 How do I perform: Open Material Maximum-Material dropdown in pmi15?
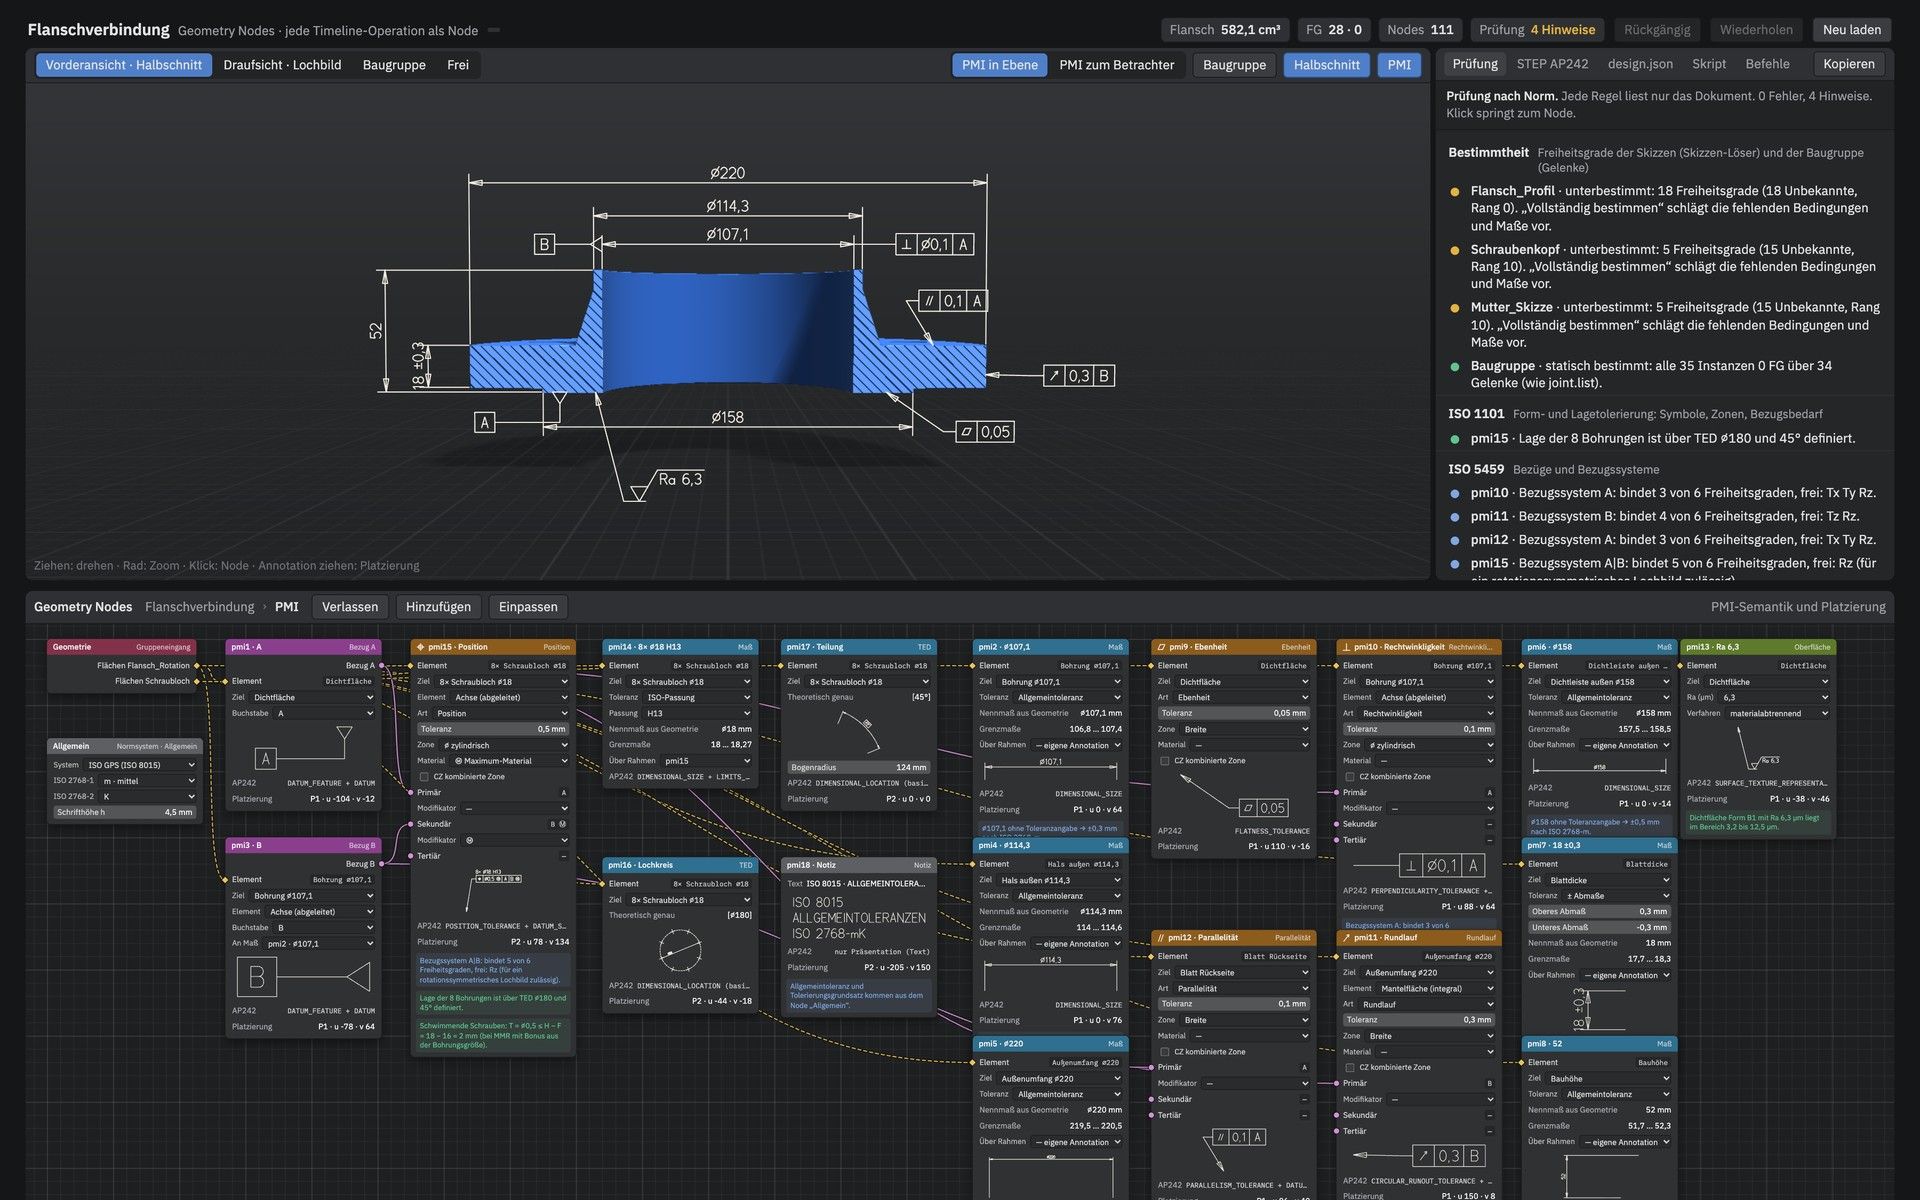coord(510,761)
